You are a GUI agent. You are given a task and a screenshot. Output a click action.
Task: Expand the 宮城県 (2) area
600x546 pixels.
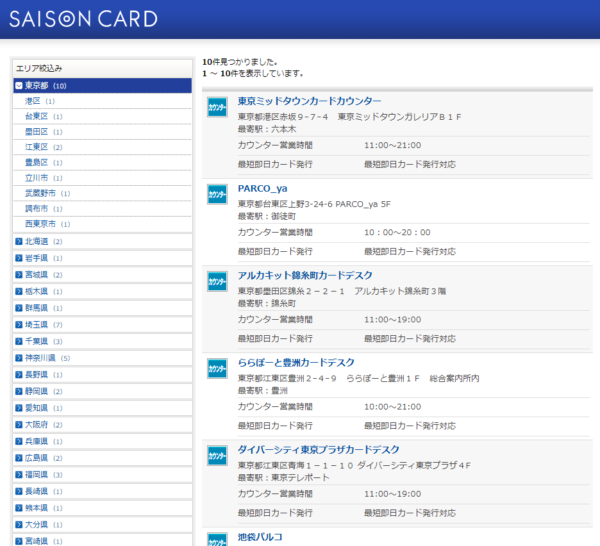point(103,275)
